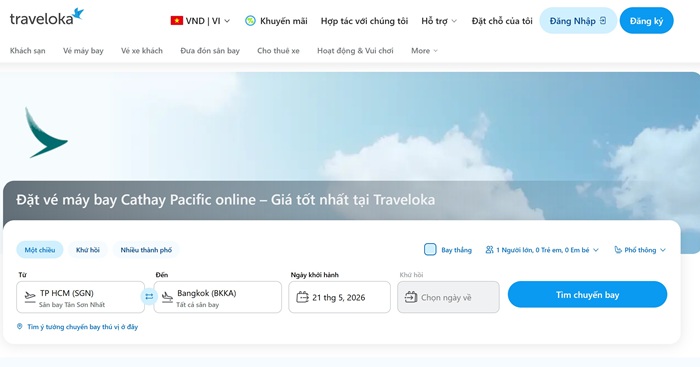Click the departure calendar icon
This screenshot has width=700, height=367.
pyautogui.click(x=302, y=297)
